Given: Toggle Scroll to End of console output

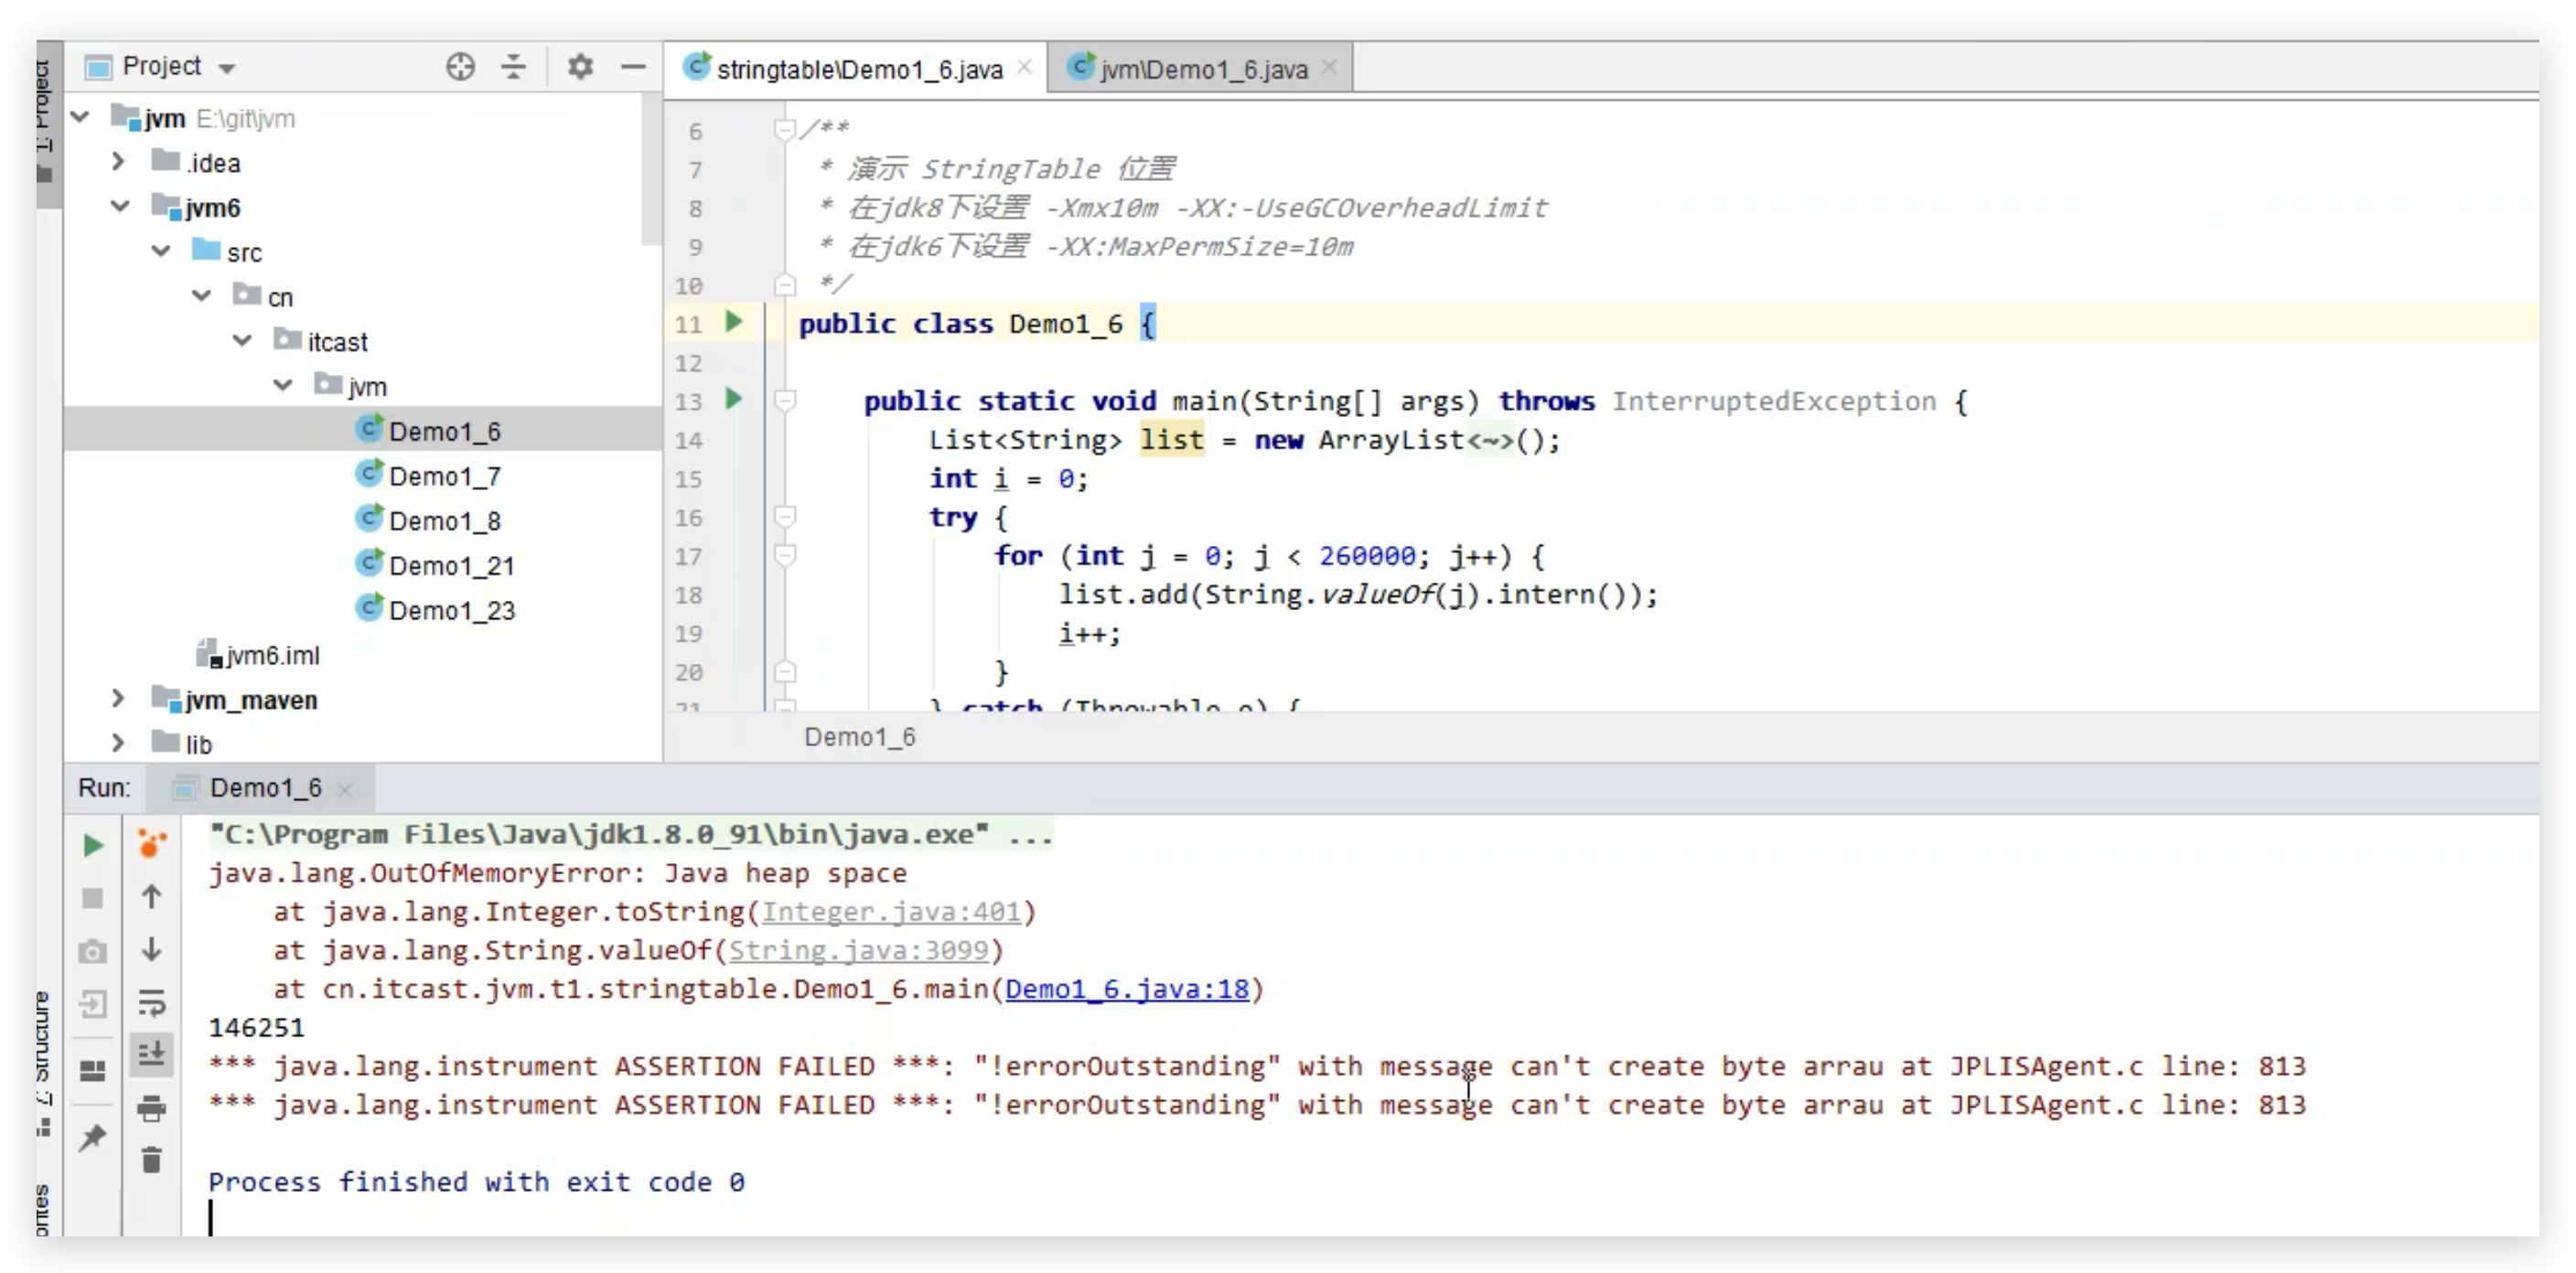Looking at the screenshot, I should 152,1054.
